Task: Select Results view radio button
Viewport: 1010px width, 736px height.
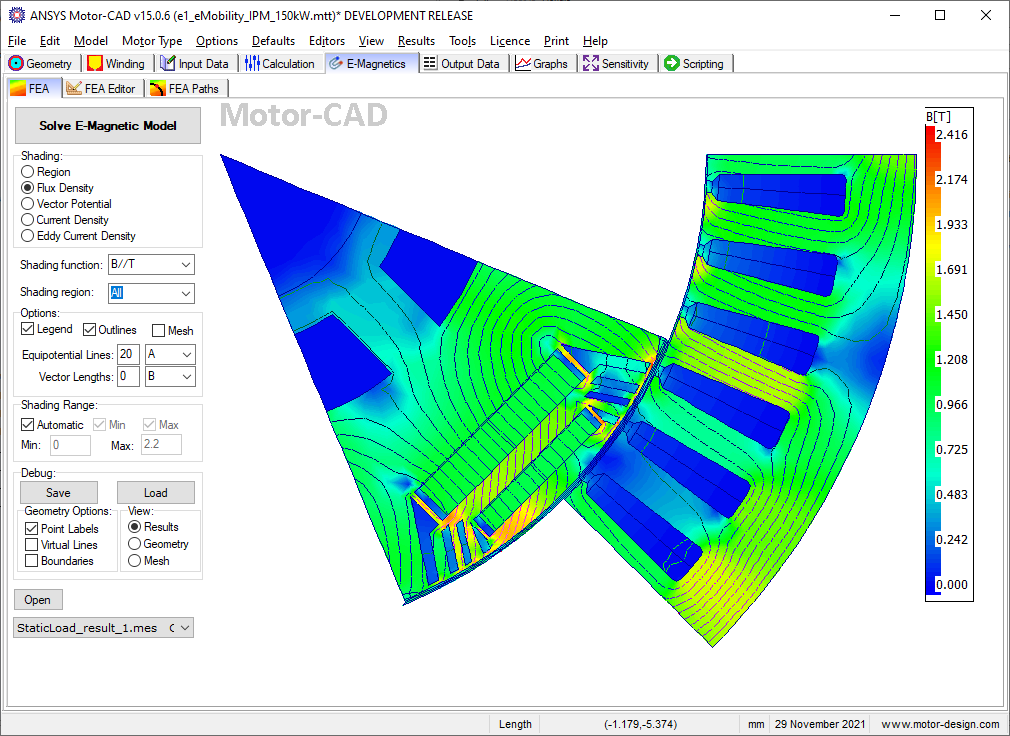Action: pyautogui.click(x=134, y=527)
